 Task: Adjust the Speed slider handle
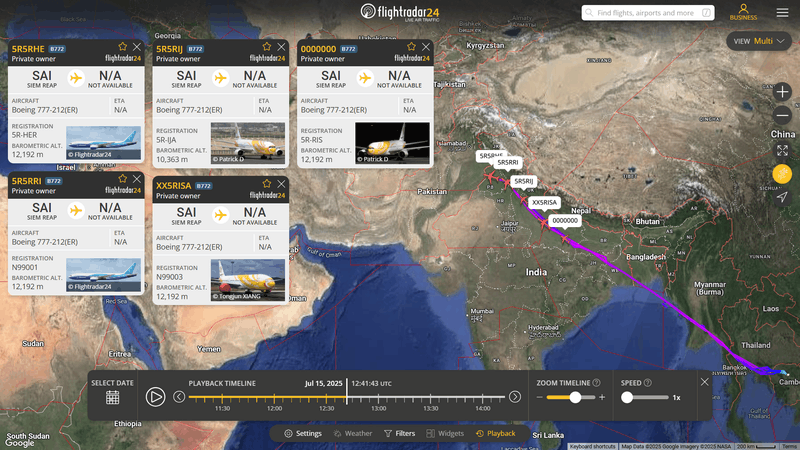point(627,397)
